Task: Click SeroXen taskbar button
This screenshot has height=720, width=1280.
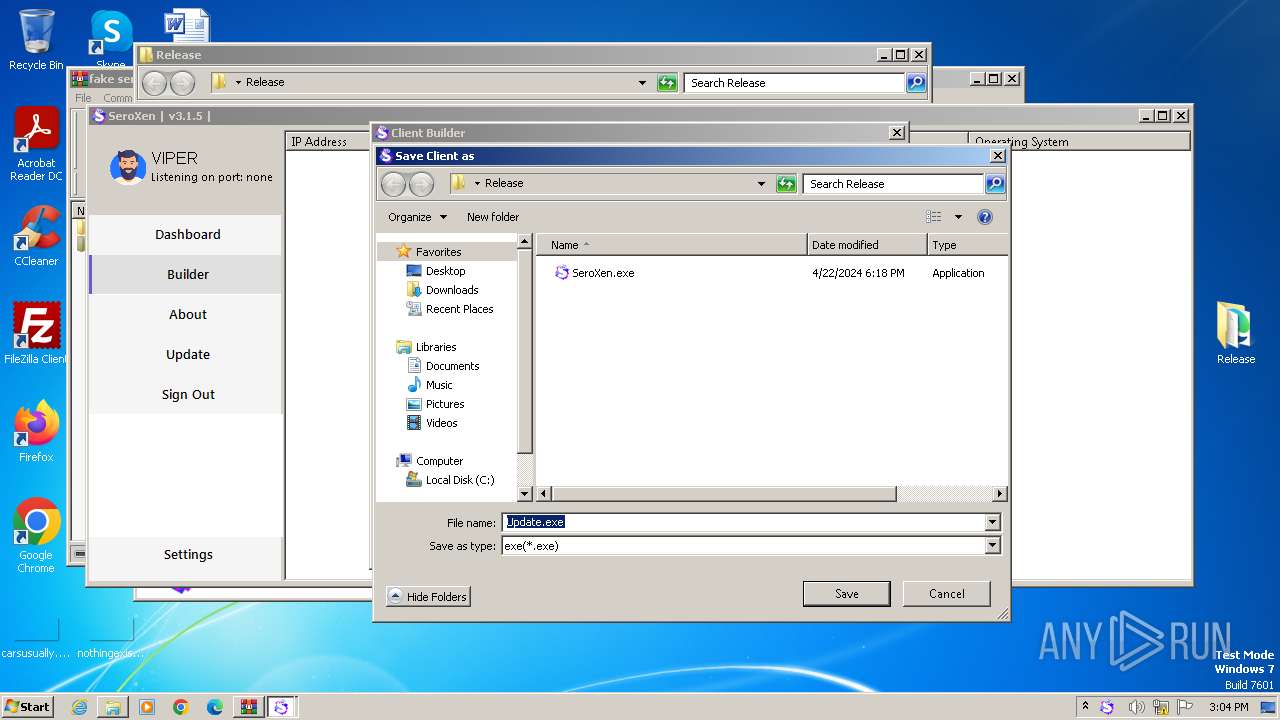Action: point(280,707)
